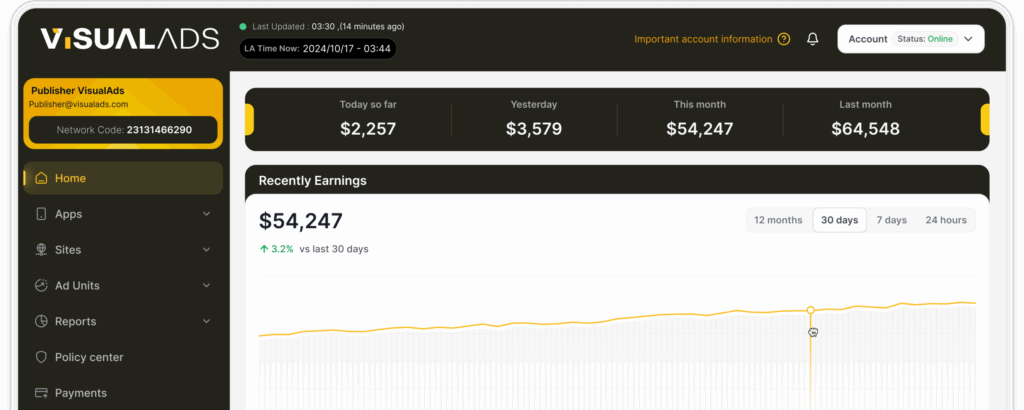Viewport: 1024px width, 410px height.
Task: Click the help question mark icon
Action: point(784,39)
